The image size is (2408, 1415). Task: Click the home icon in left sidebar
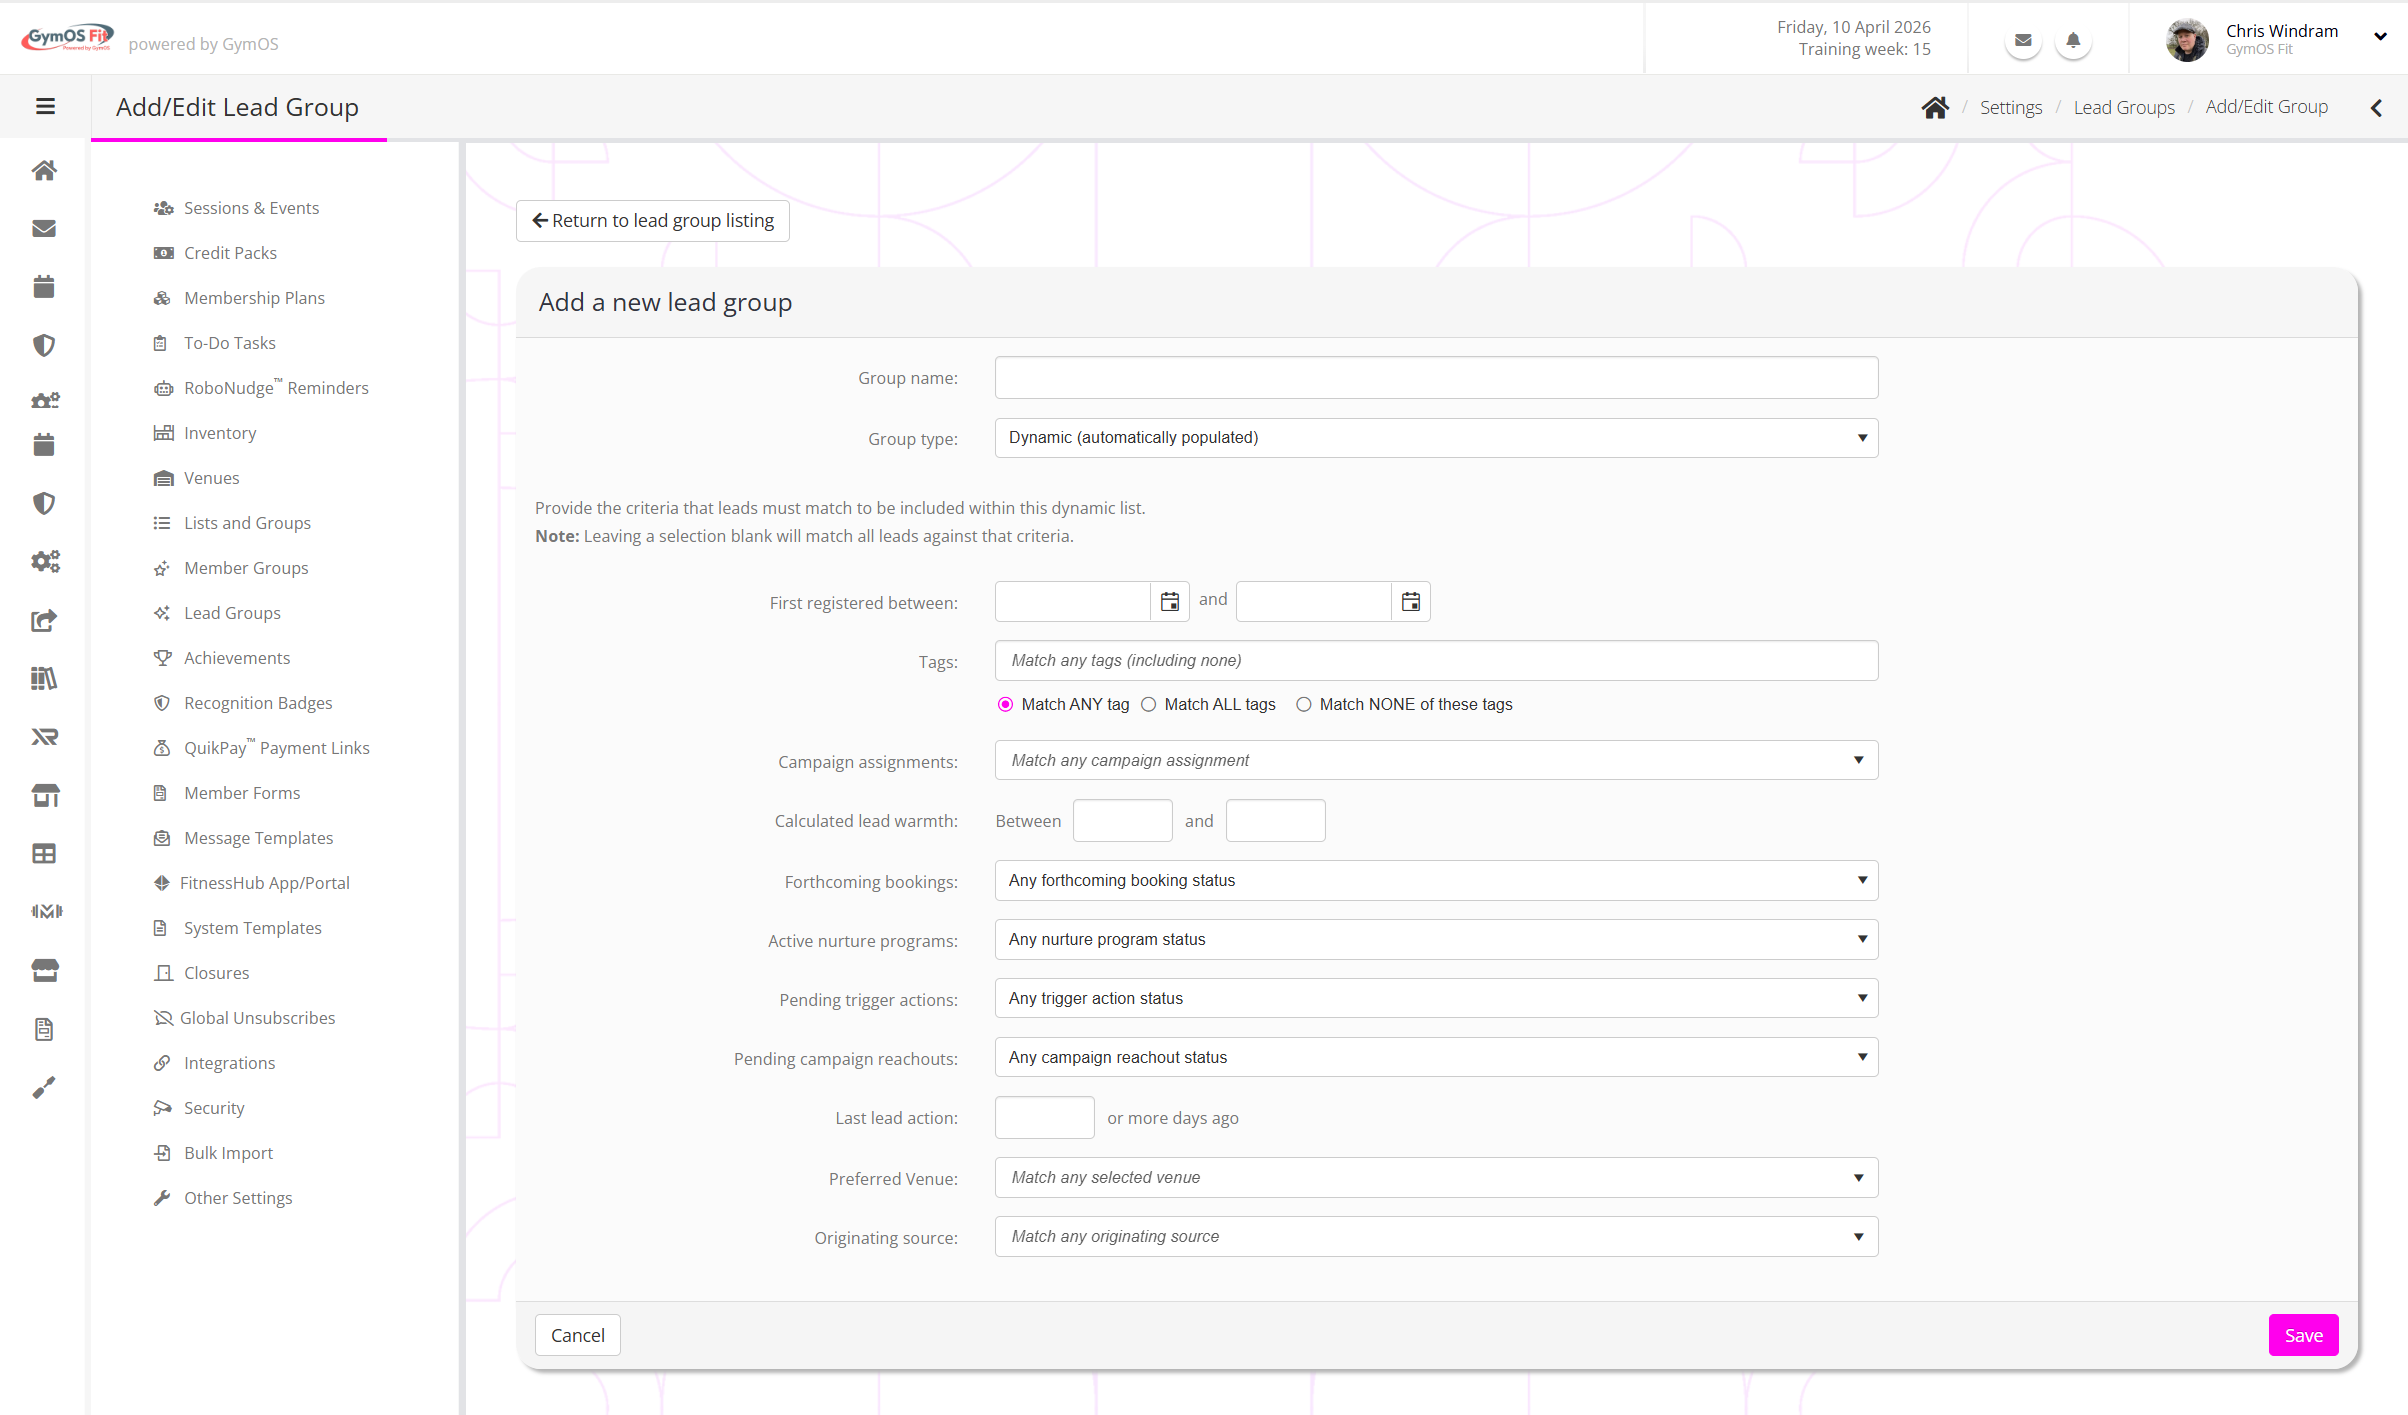pos(44,170)
